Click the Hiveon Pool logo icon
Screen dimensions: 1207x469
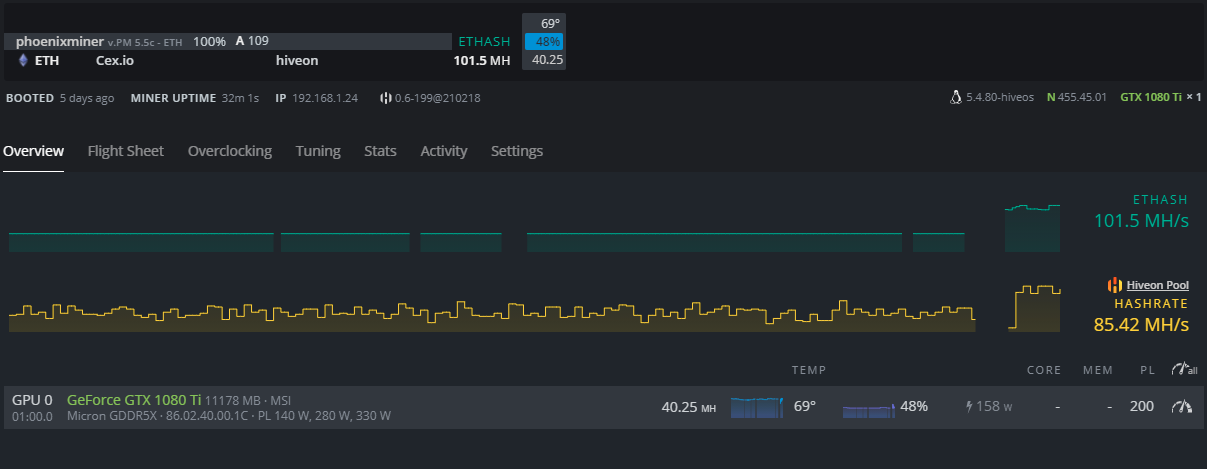click(1115, 285)
